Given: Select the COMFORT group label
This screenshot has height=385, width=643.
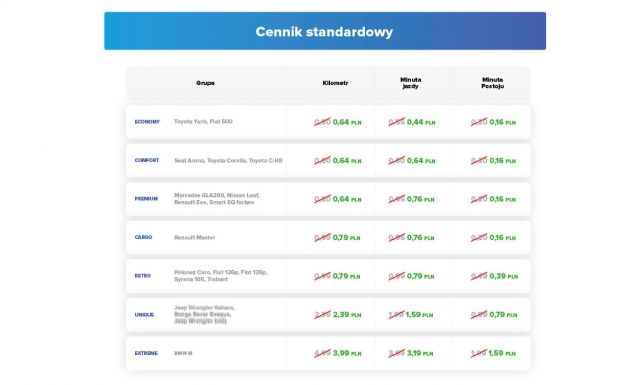Looking at the screenshot, I should [x=147, y=160].
